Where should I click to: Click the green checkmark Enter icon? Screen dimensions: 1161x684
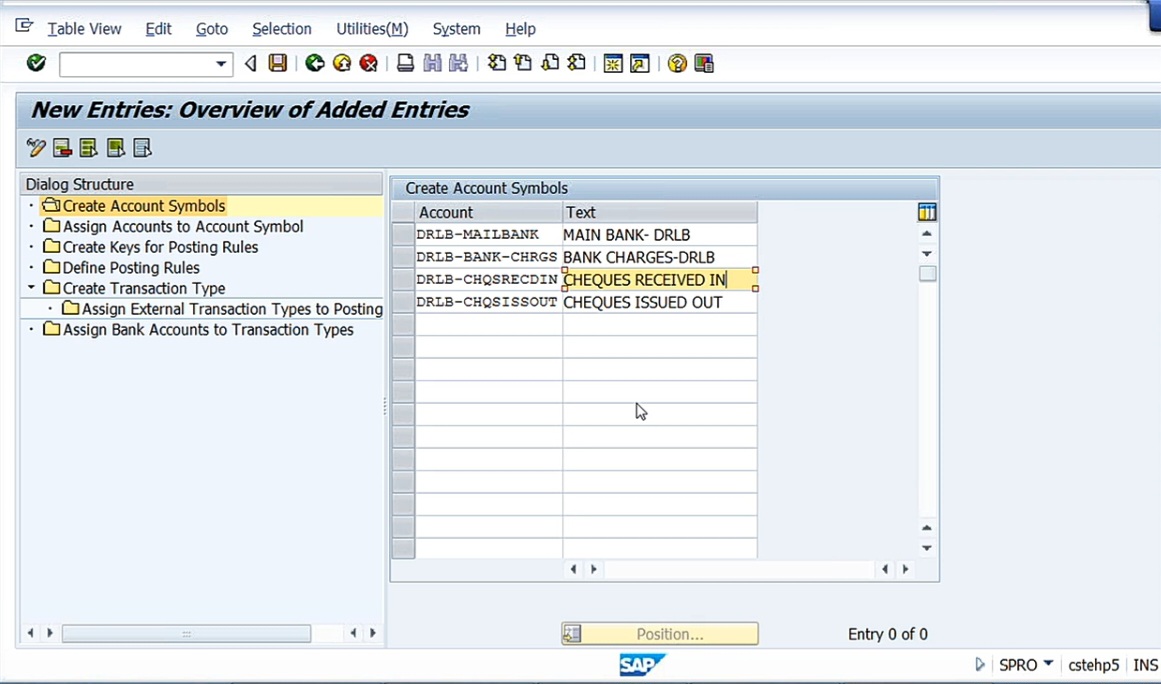(36, 63)
